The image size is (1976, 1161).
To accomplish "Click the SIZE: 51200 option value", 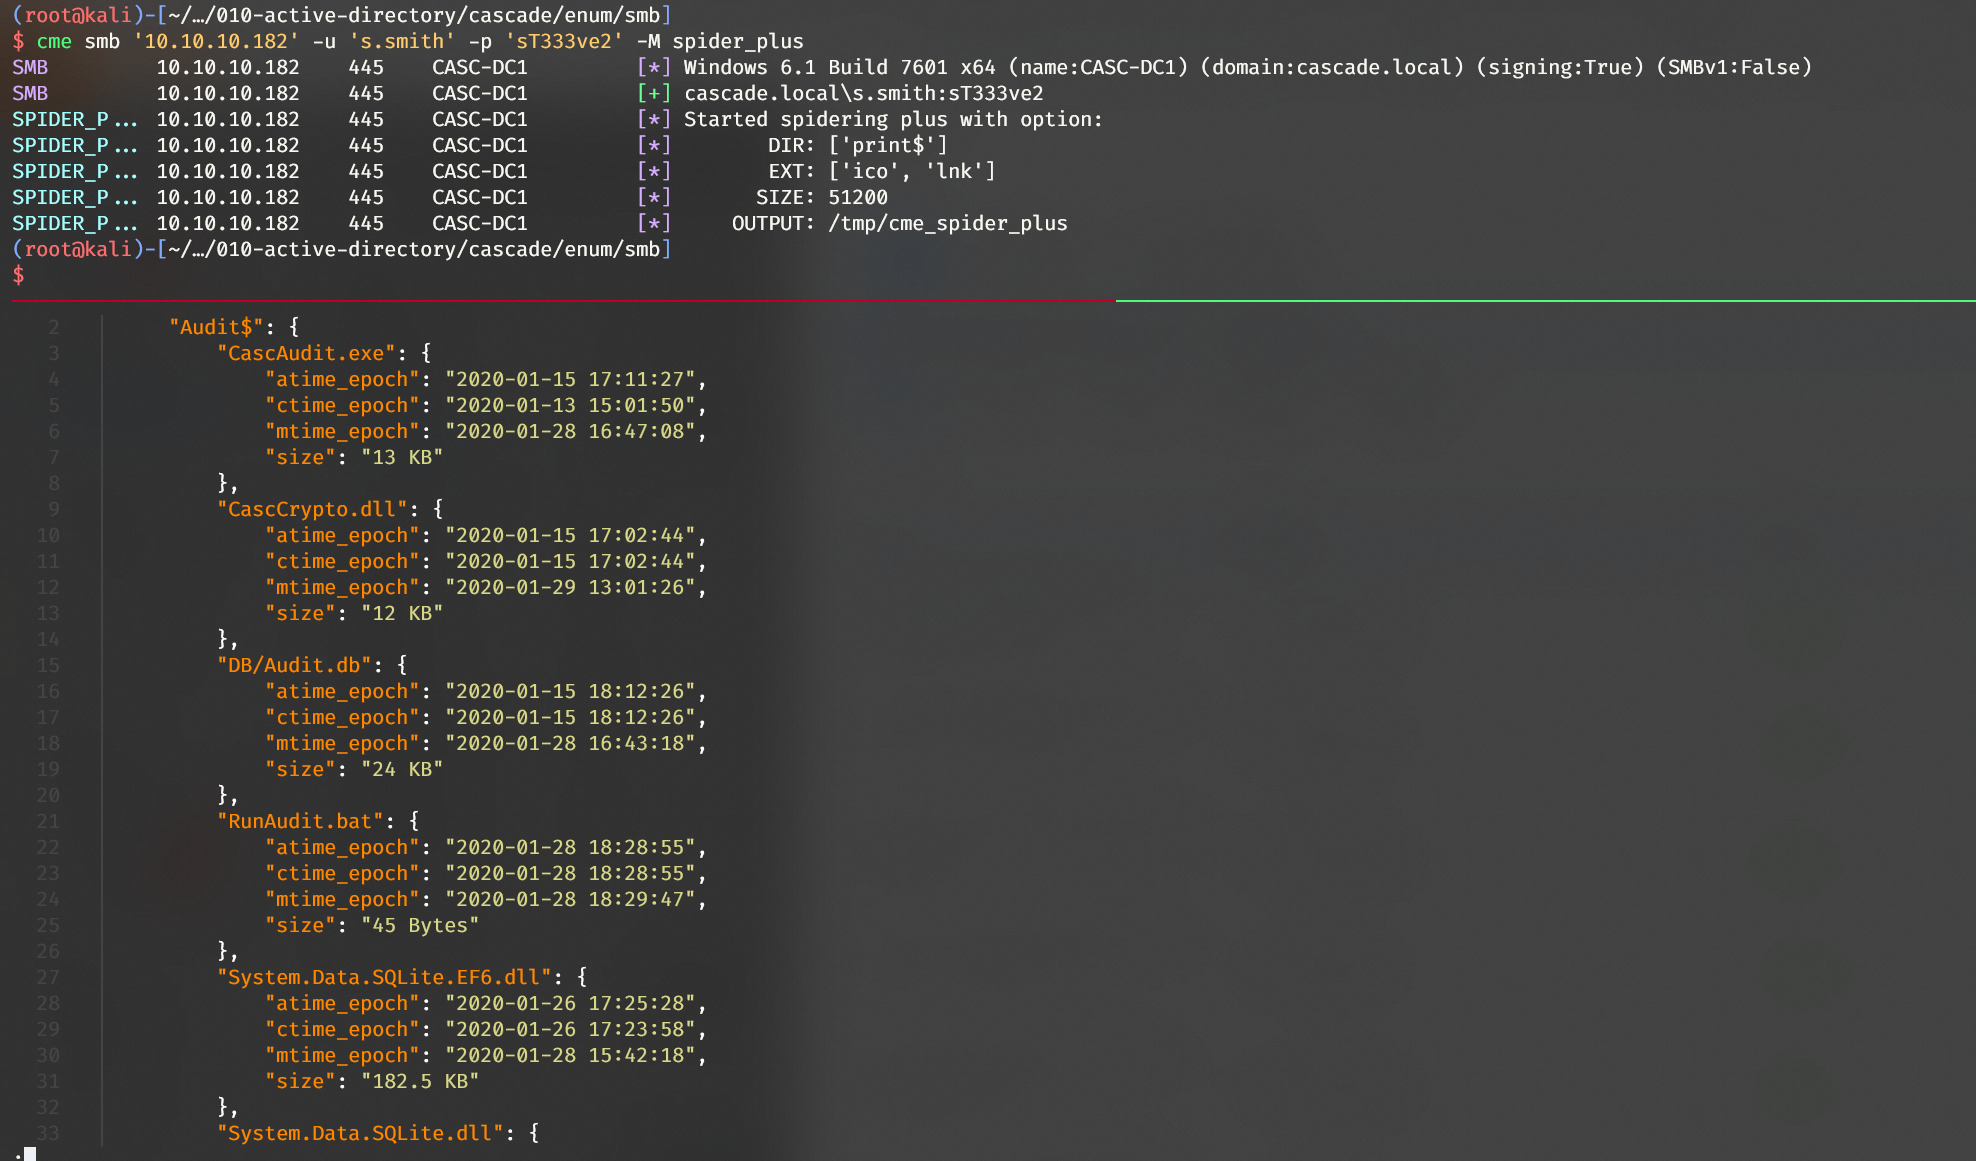I will pos(858,197).
